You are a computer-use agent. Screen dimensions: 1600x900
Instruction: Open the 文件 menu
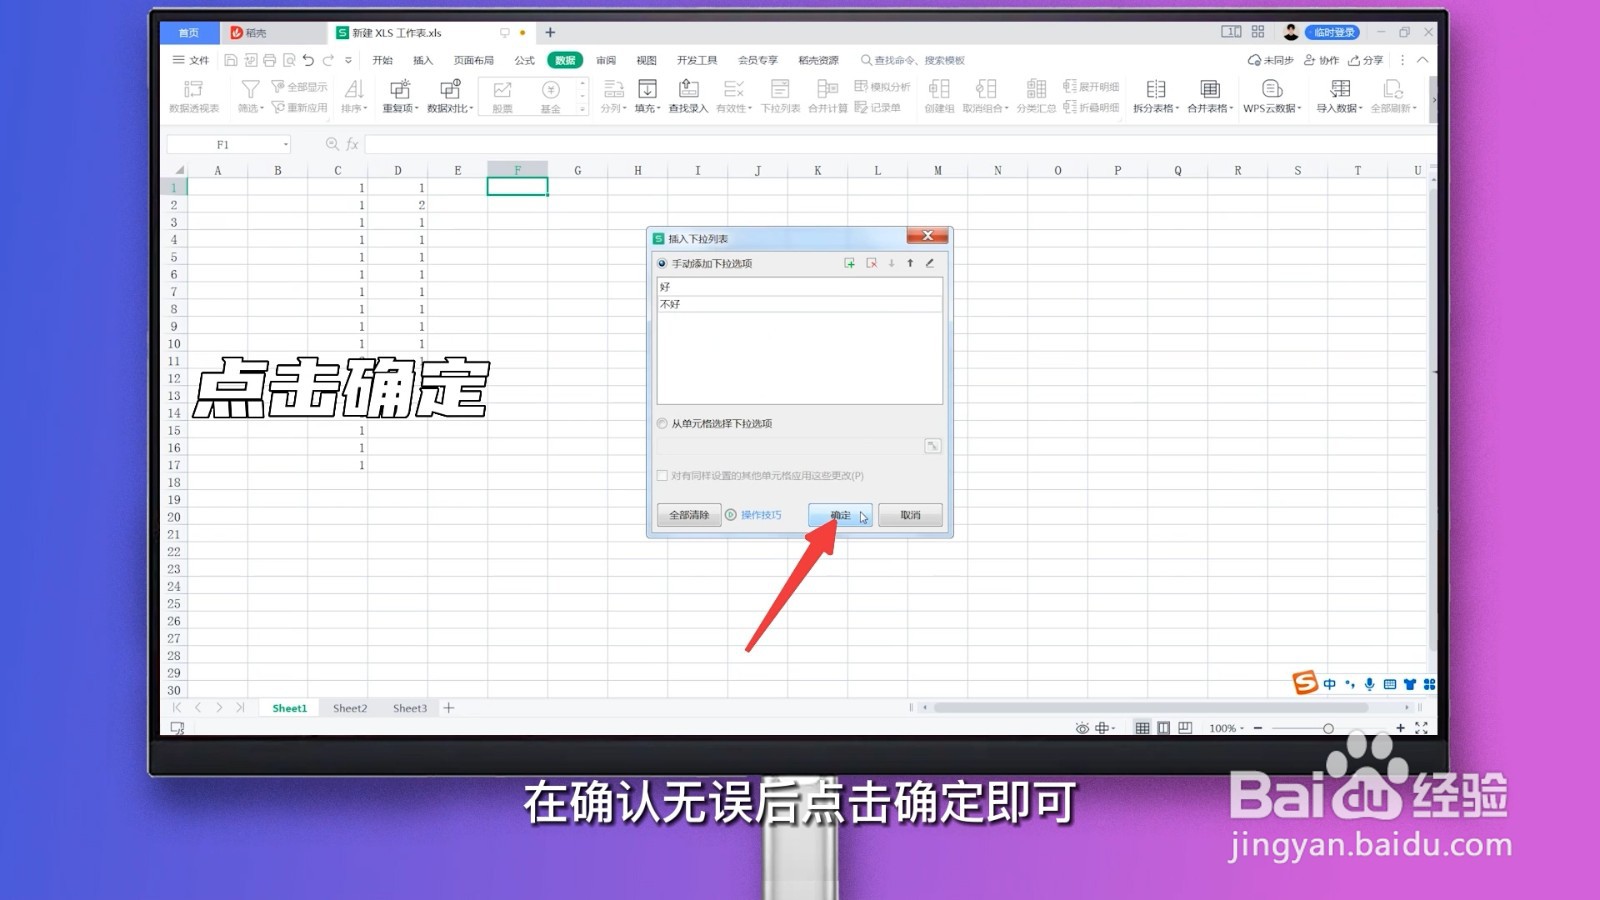[x=191, y=60]
